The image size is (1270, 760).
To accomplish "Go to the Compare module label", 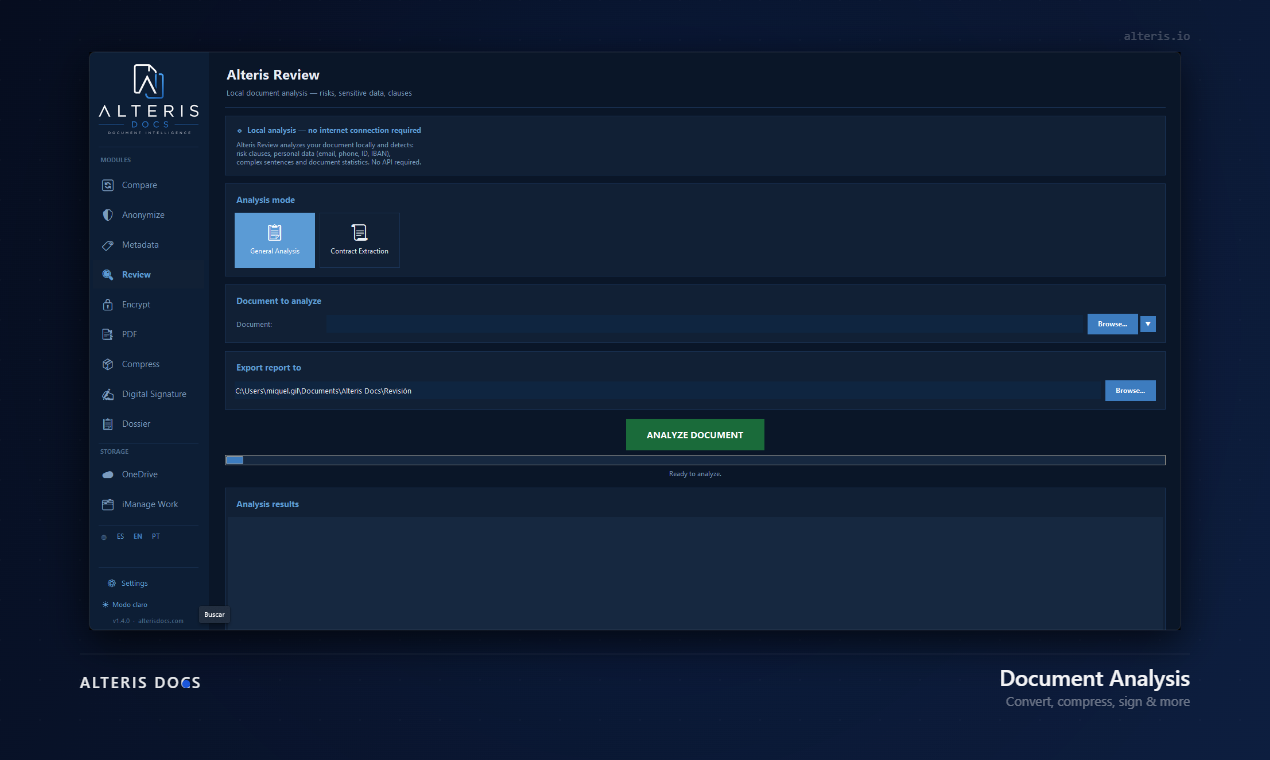I will point(139,185).
